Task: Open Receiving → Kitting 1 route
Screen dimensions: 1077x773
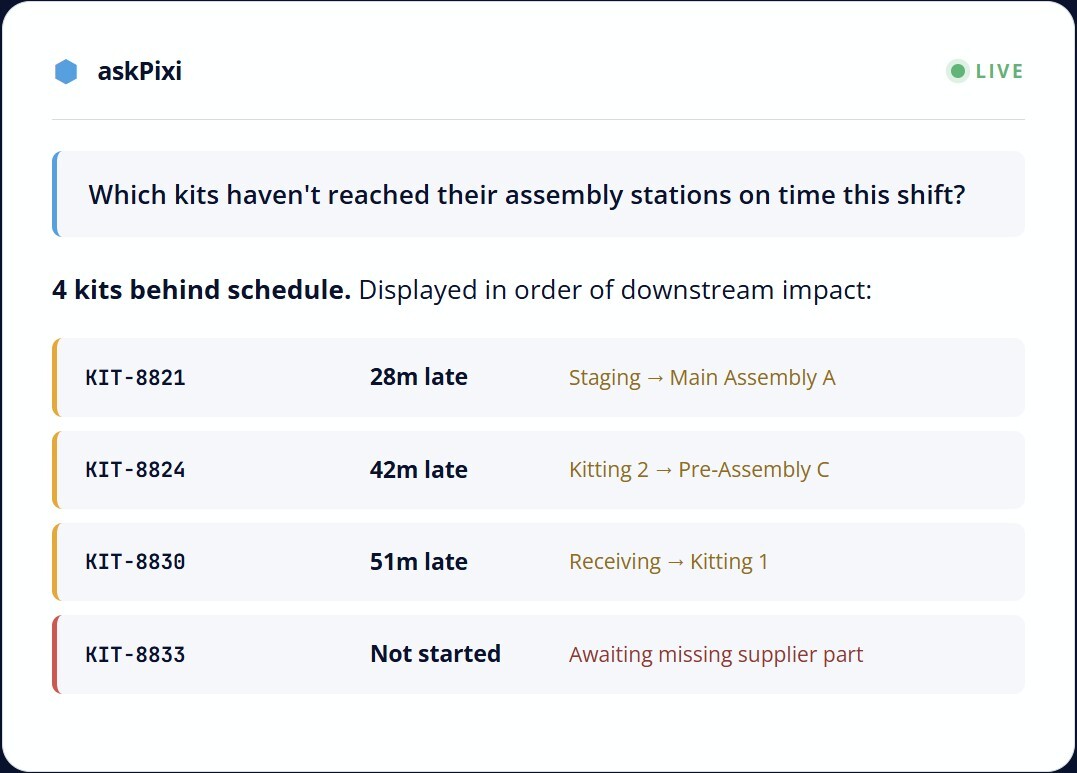Action: tap(668, 562)
